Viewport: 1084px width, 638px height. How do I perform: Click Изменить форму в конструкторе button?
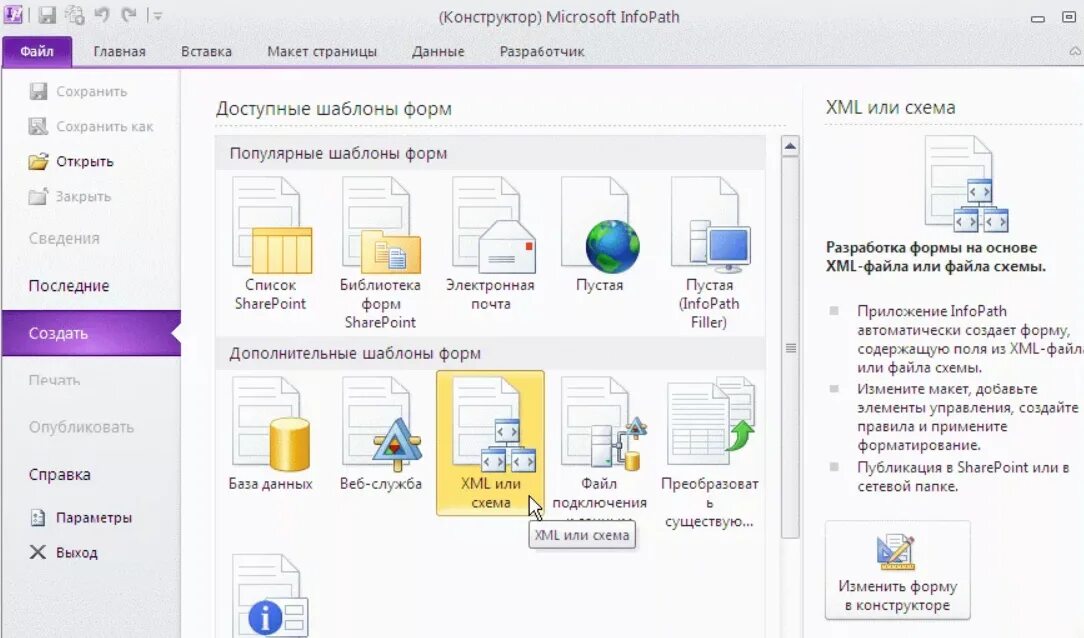coord(897,571)
